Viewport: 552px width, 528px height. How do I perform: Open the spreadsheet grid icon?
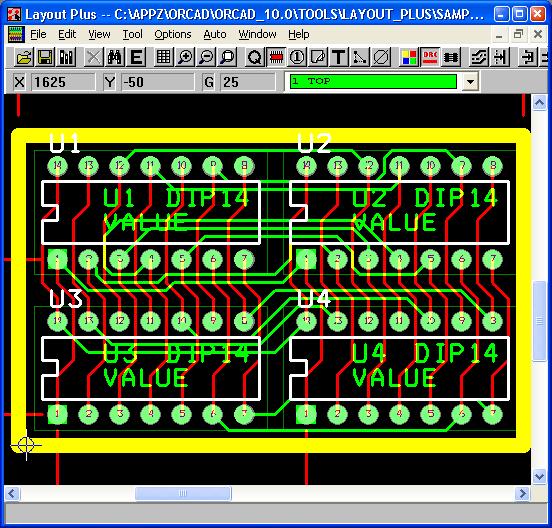[164, 57]
